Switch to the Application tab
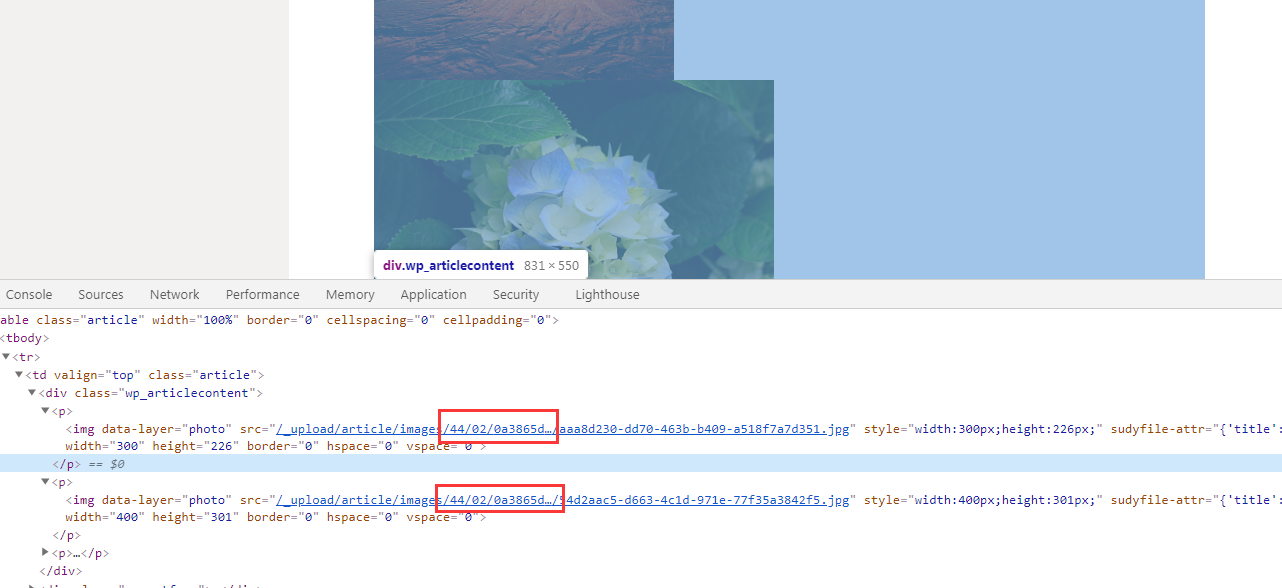1282x588 pixels. [x=433, y=295]
